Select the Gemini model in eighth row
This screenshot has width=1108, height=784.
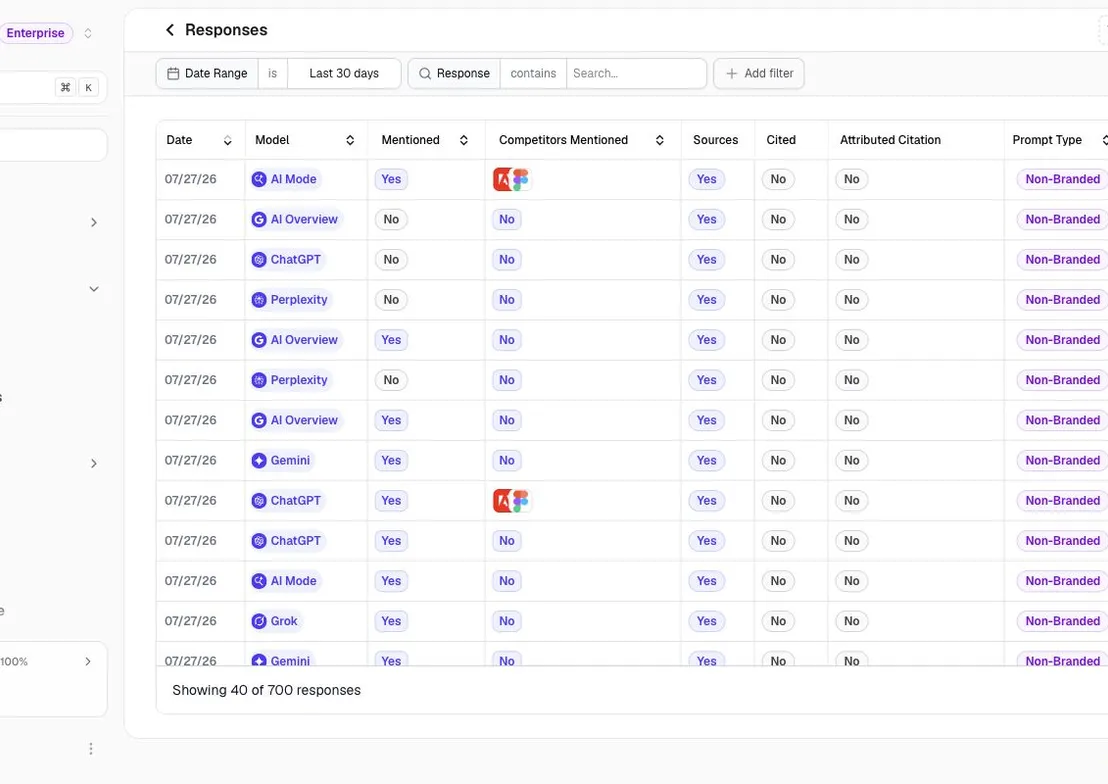283,461
